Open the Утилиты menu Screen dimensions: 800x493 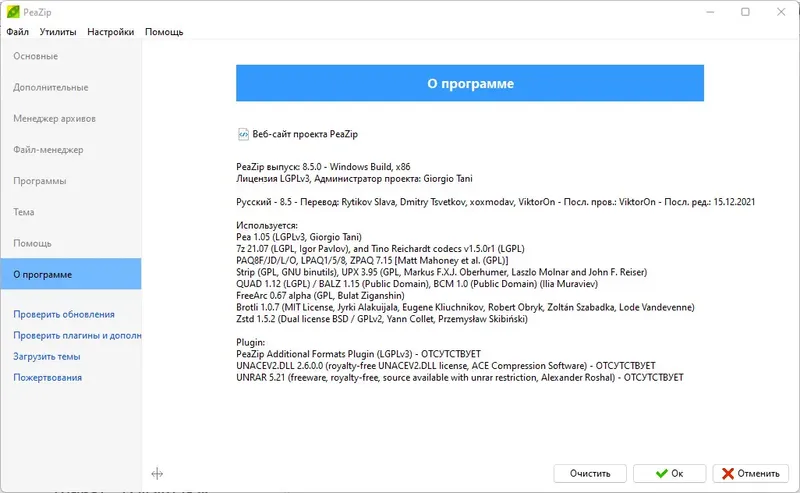[58, 32]
